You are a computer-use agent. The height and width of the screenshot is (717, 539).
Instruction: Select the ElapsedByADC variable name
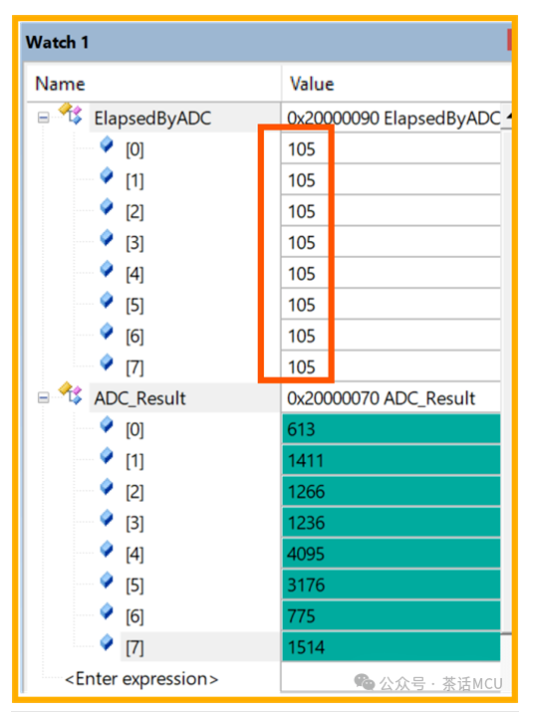pos(152,118)
